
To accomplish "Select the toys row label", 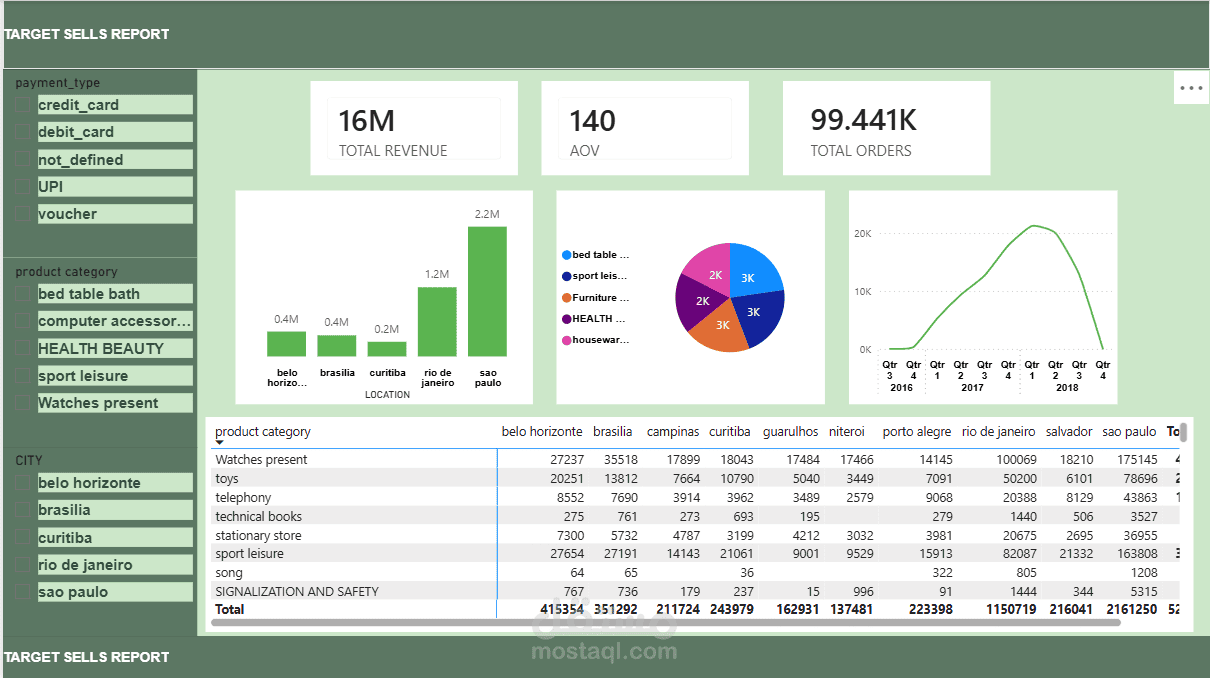I will click(227, 479).
